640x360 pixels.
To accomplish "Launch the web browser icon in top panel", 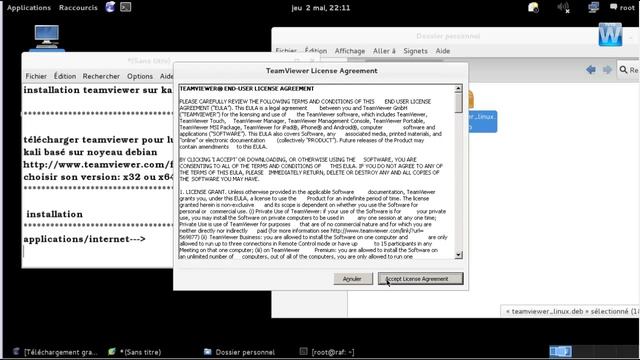I will point(110,7).
